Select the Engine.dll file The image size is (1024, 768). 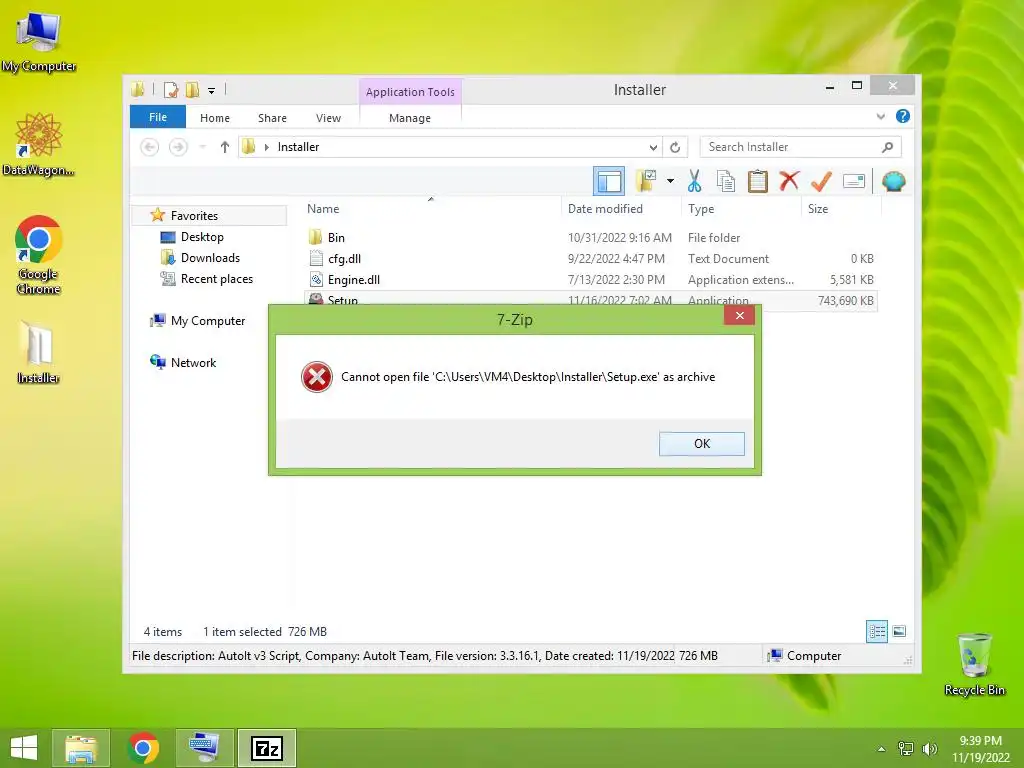point(590,280)
